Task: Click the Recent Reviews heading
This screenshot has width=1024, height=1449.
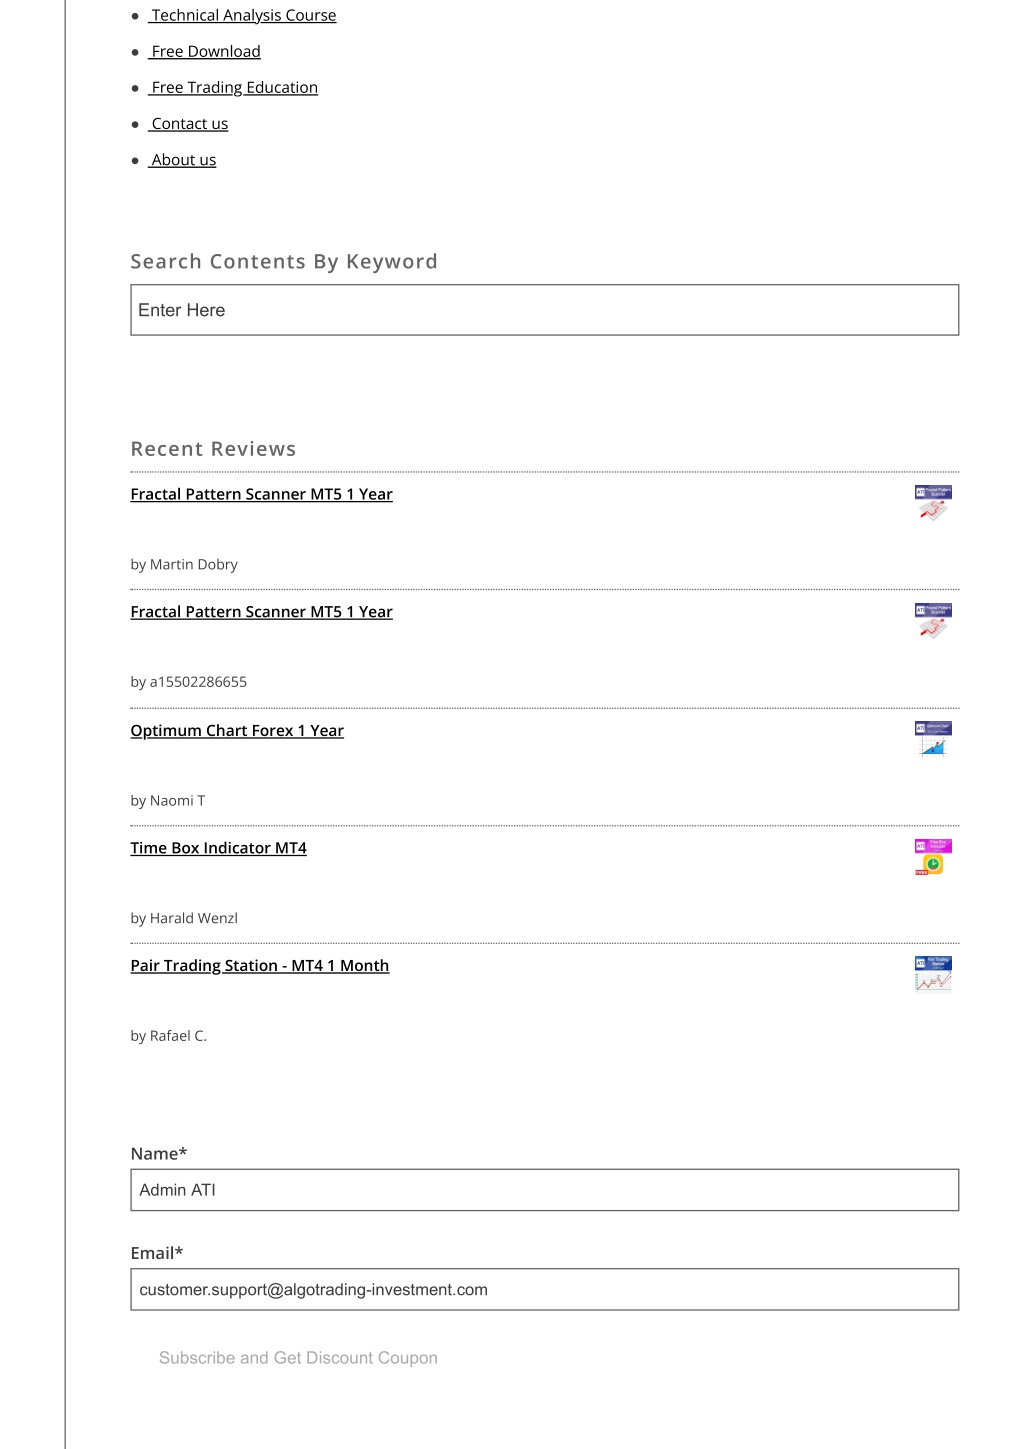Action: point(214,449)
